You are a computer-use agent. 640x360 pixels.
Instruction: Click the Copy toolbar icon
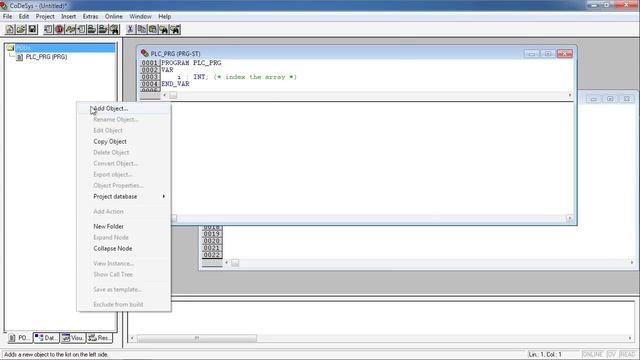click(141, 29)
